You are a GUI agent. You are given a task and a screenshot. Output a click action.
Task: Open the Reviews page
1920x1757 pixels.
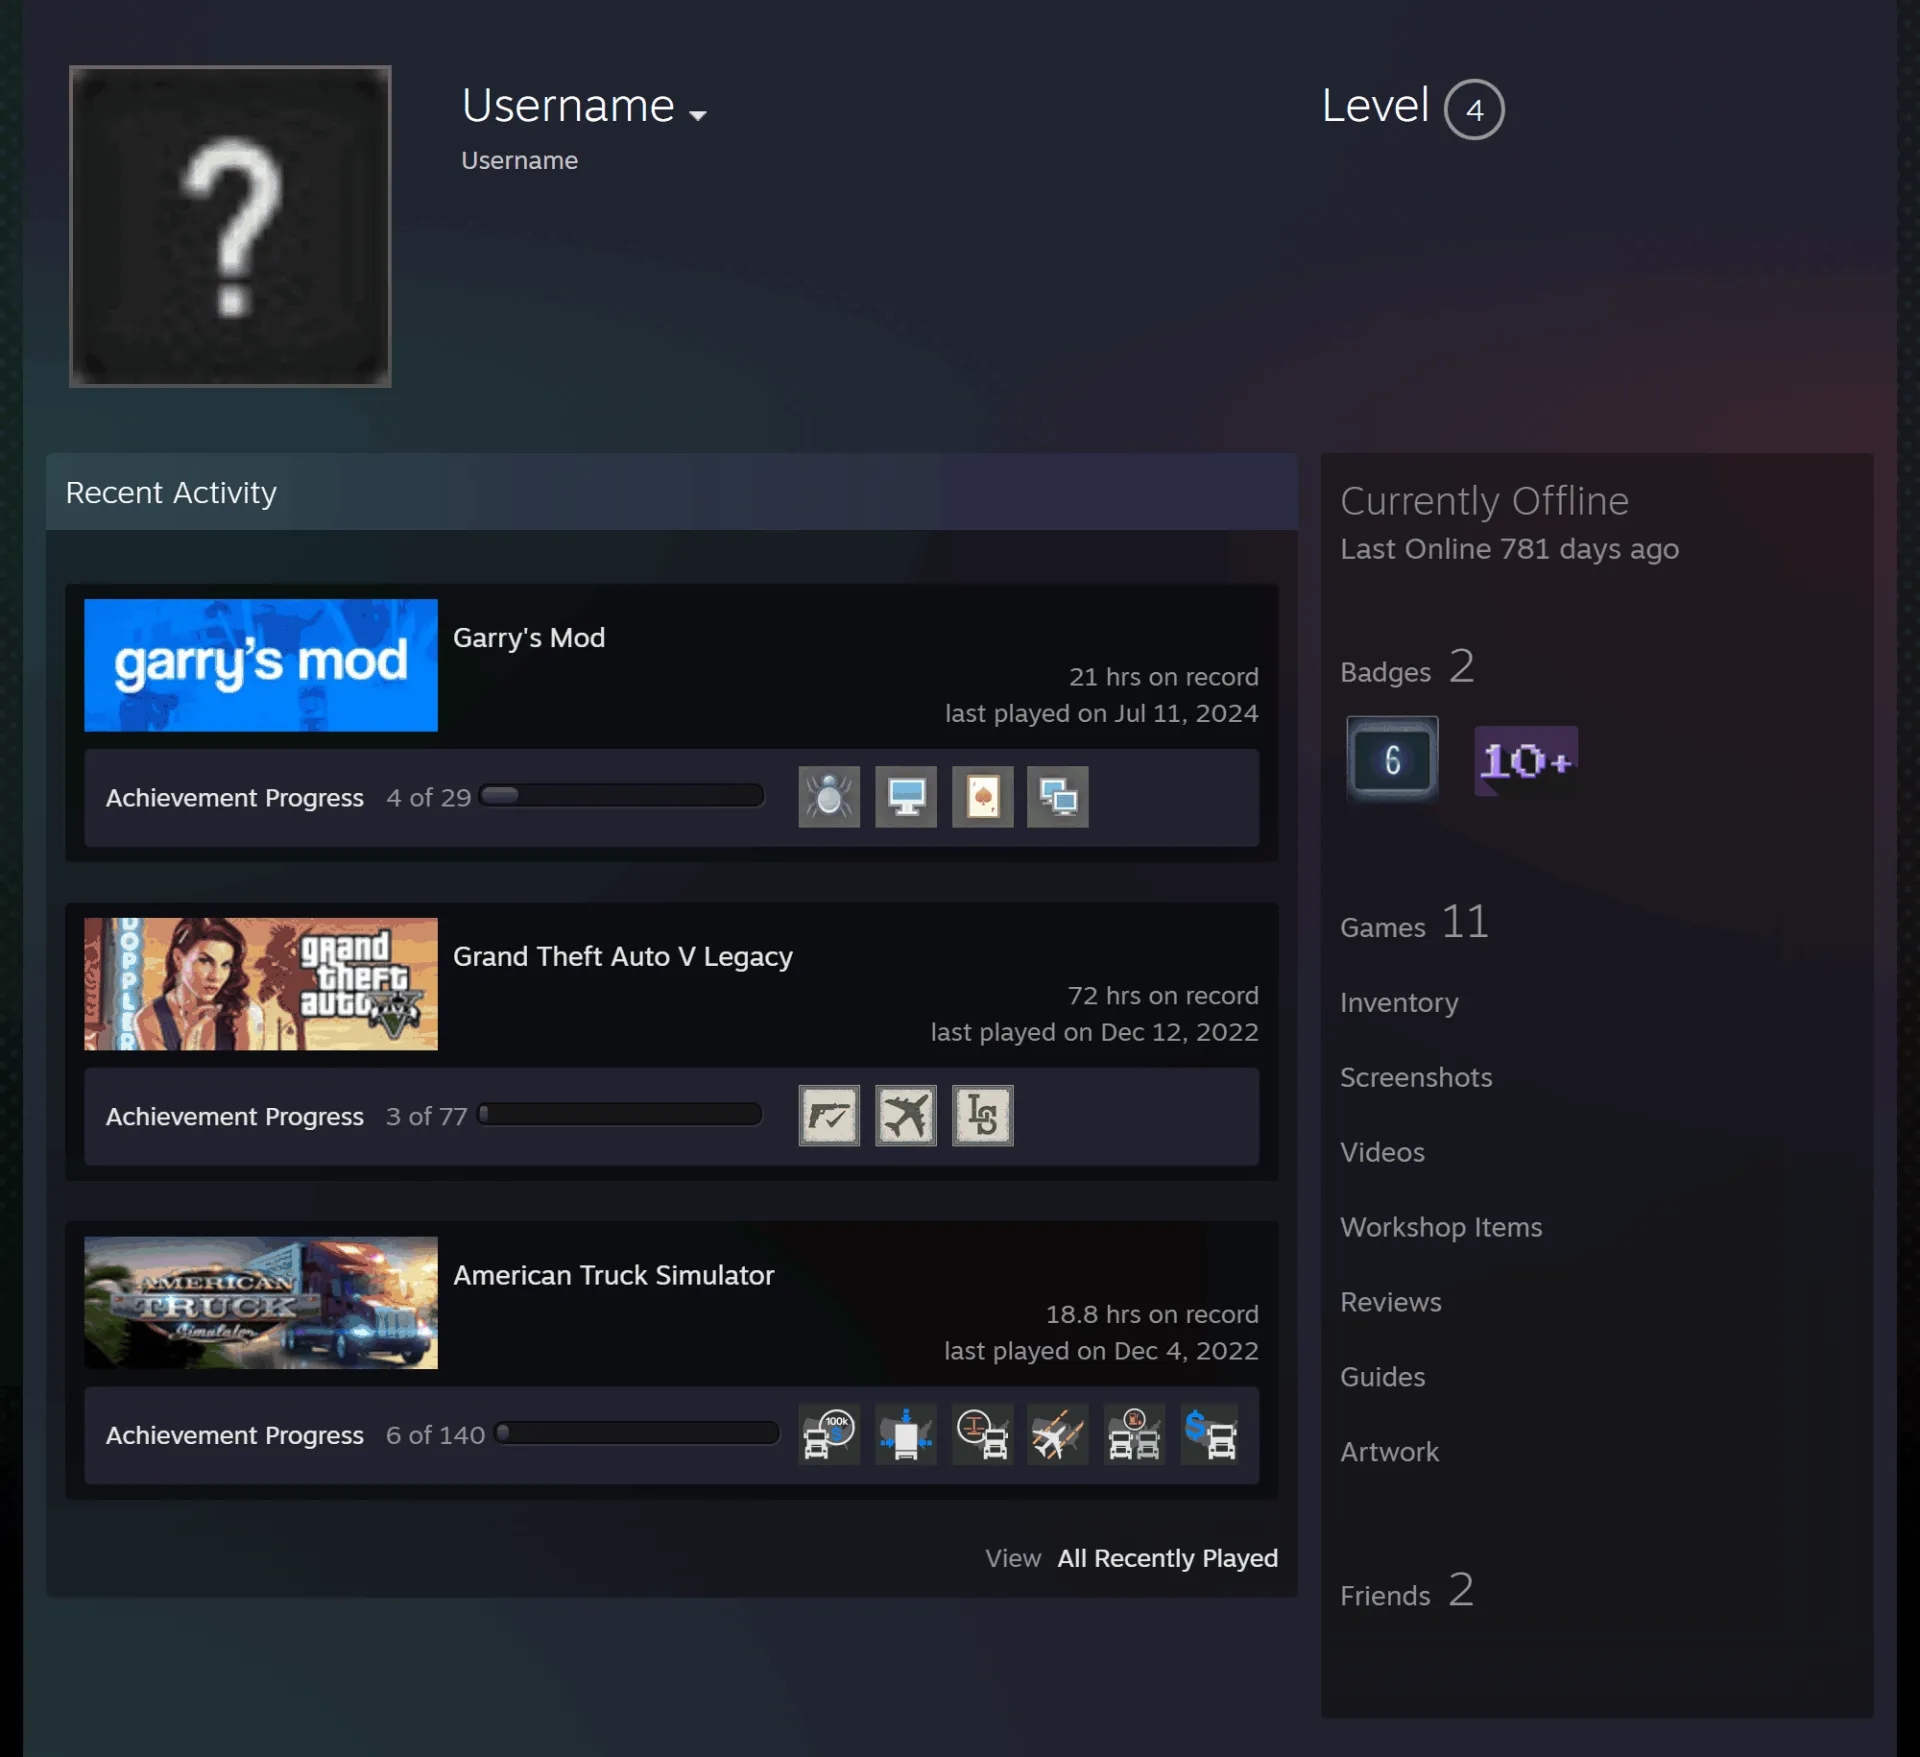(x=1391, y=1302)
